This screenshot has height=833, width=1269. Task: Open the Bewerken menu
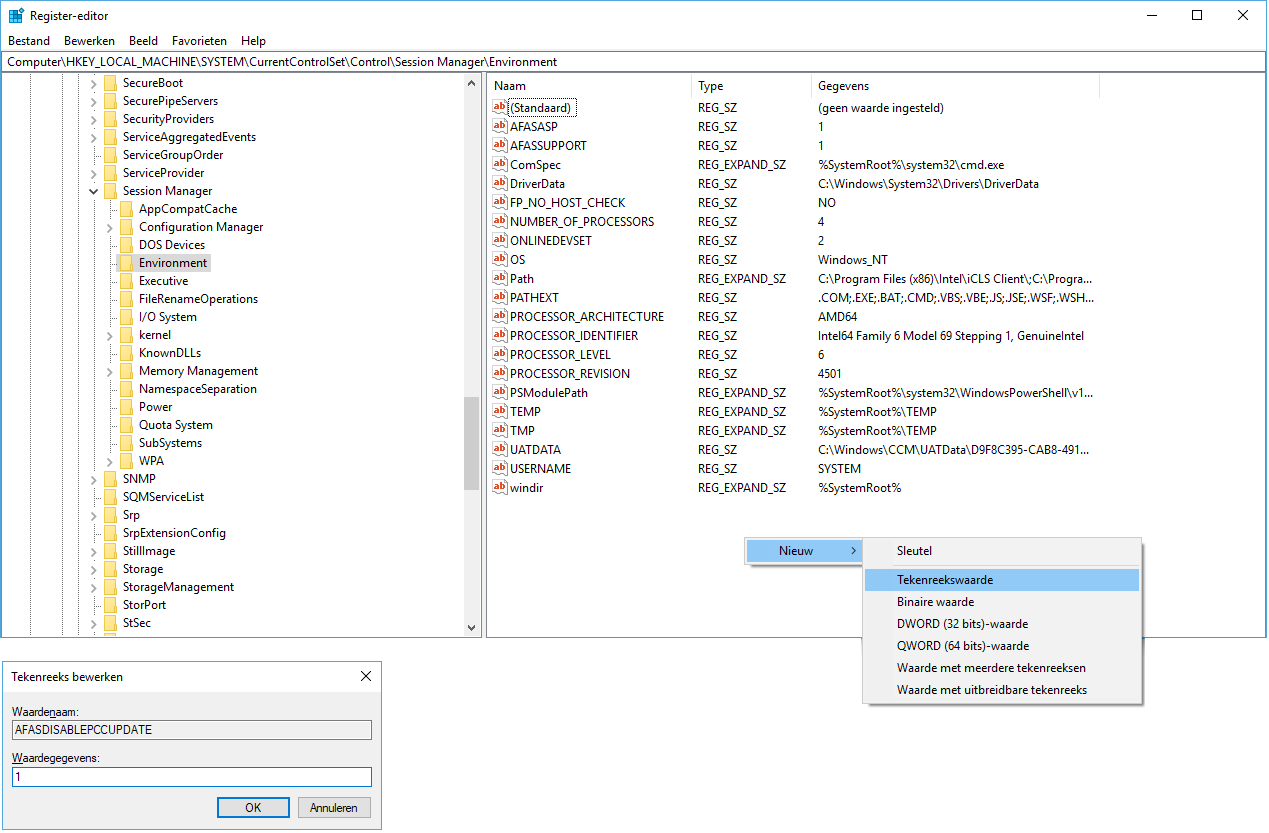click(x=90, y=41)
